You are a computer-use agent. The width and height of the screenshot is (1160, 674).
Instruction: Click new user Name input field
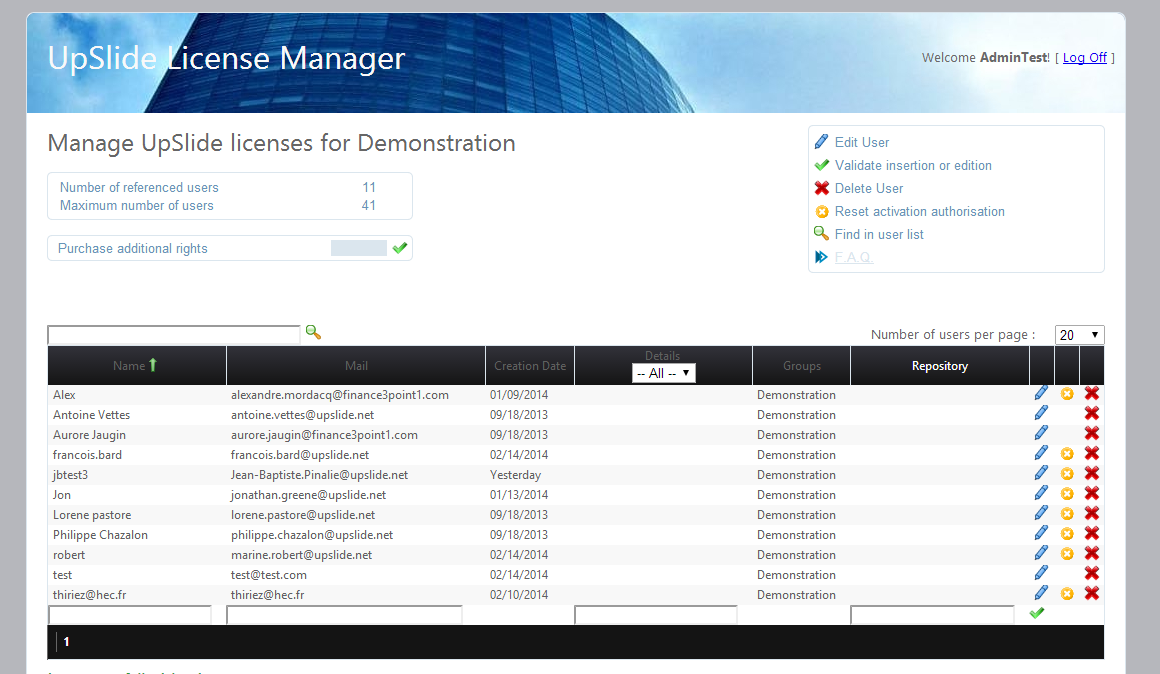130,615
